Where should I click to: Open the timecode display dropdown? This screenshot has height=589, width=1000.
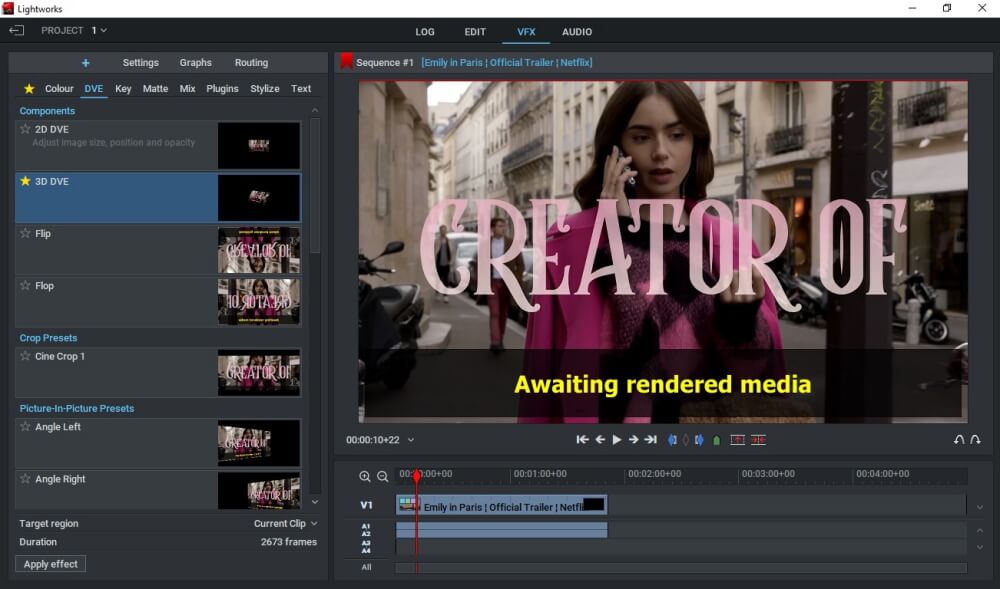point(411,440)
